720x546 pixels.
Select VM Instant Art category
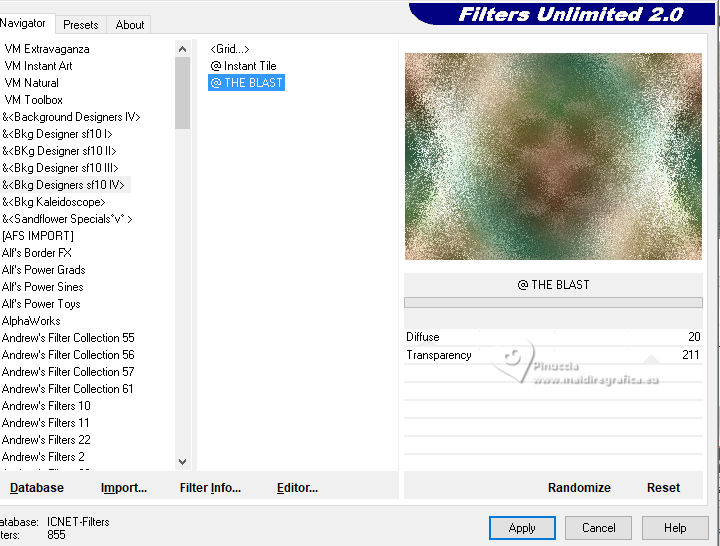click(x=39, y=66)
